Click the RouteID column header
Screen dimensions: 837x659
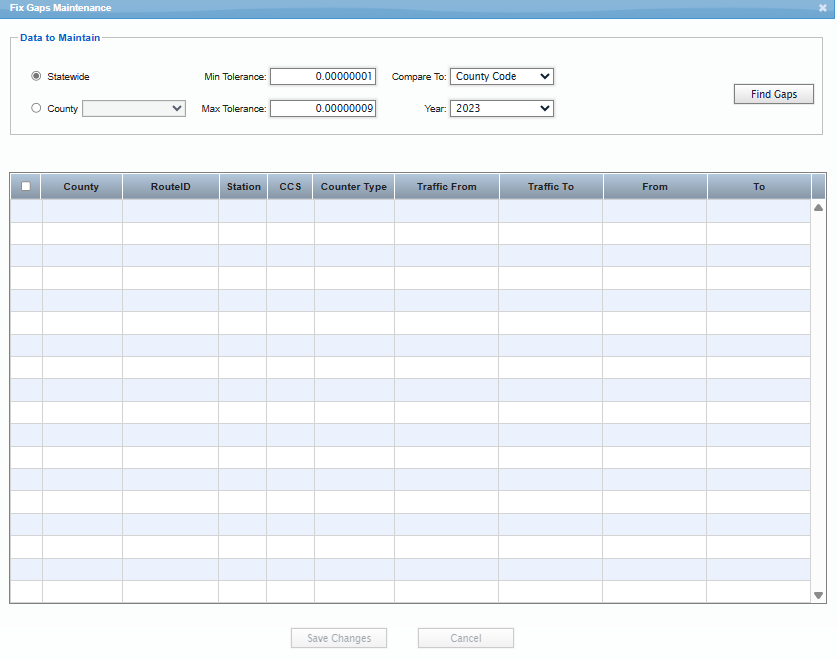point(170,185)
